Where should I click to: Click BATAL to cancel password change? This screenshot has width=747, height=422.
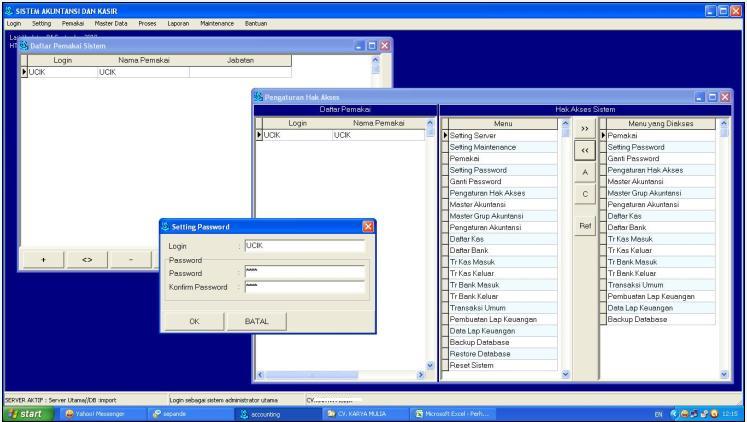point(258,321)
